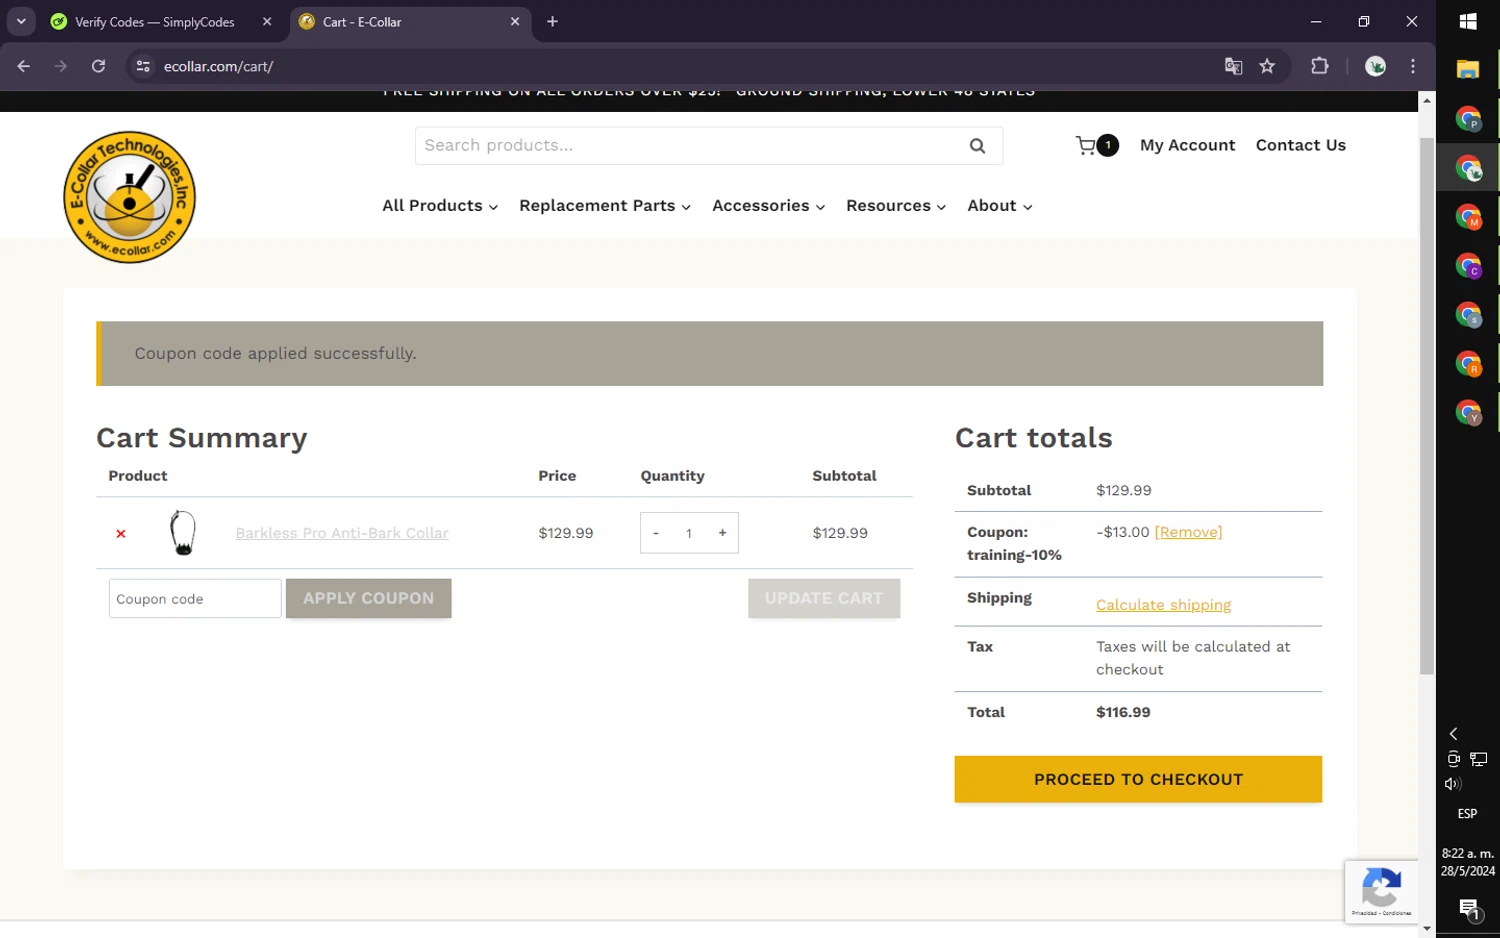Screen dimensions: 1500x938
Task: Click the page vertical scrollbar
Action: click(1427, 406)
